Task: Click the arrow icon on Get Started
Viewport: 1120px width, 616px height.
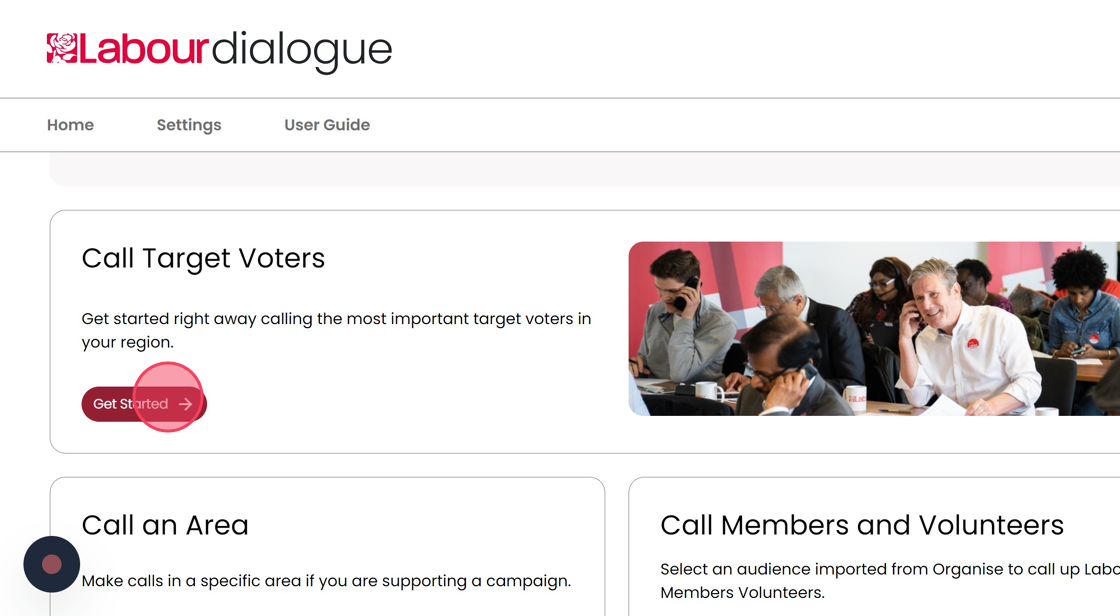Action: click(186, 404)
